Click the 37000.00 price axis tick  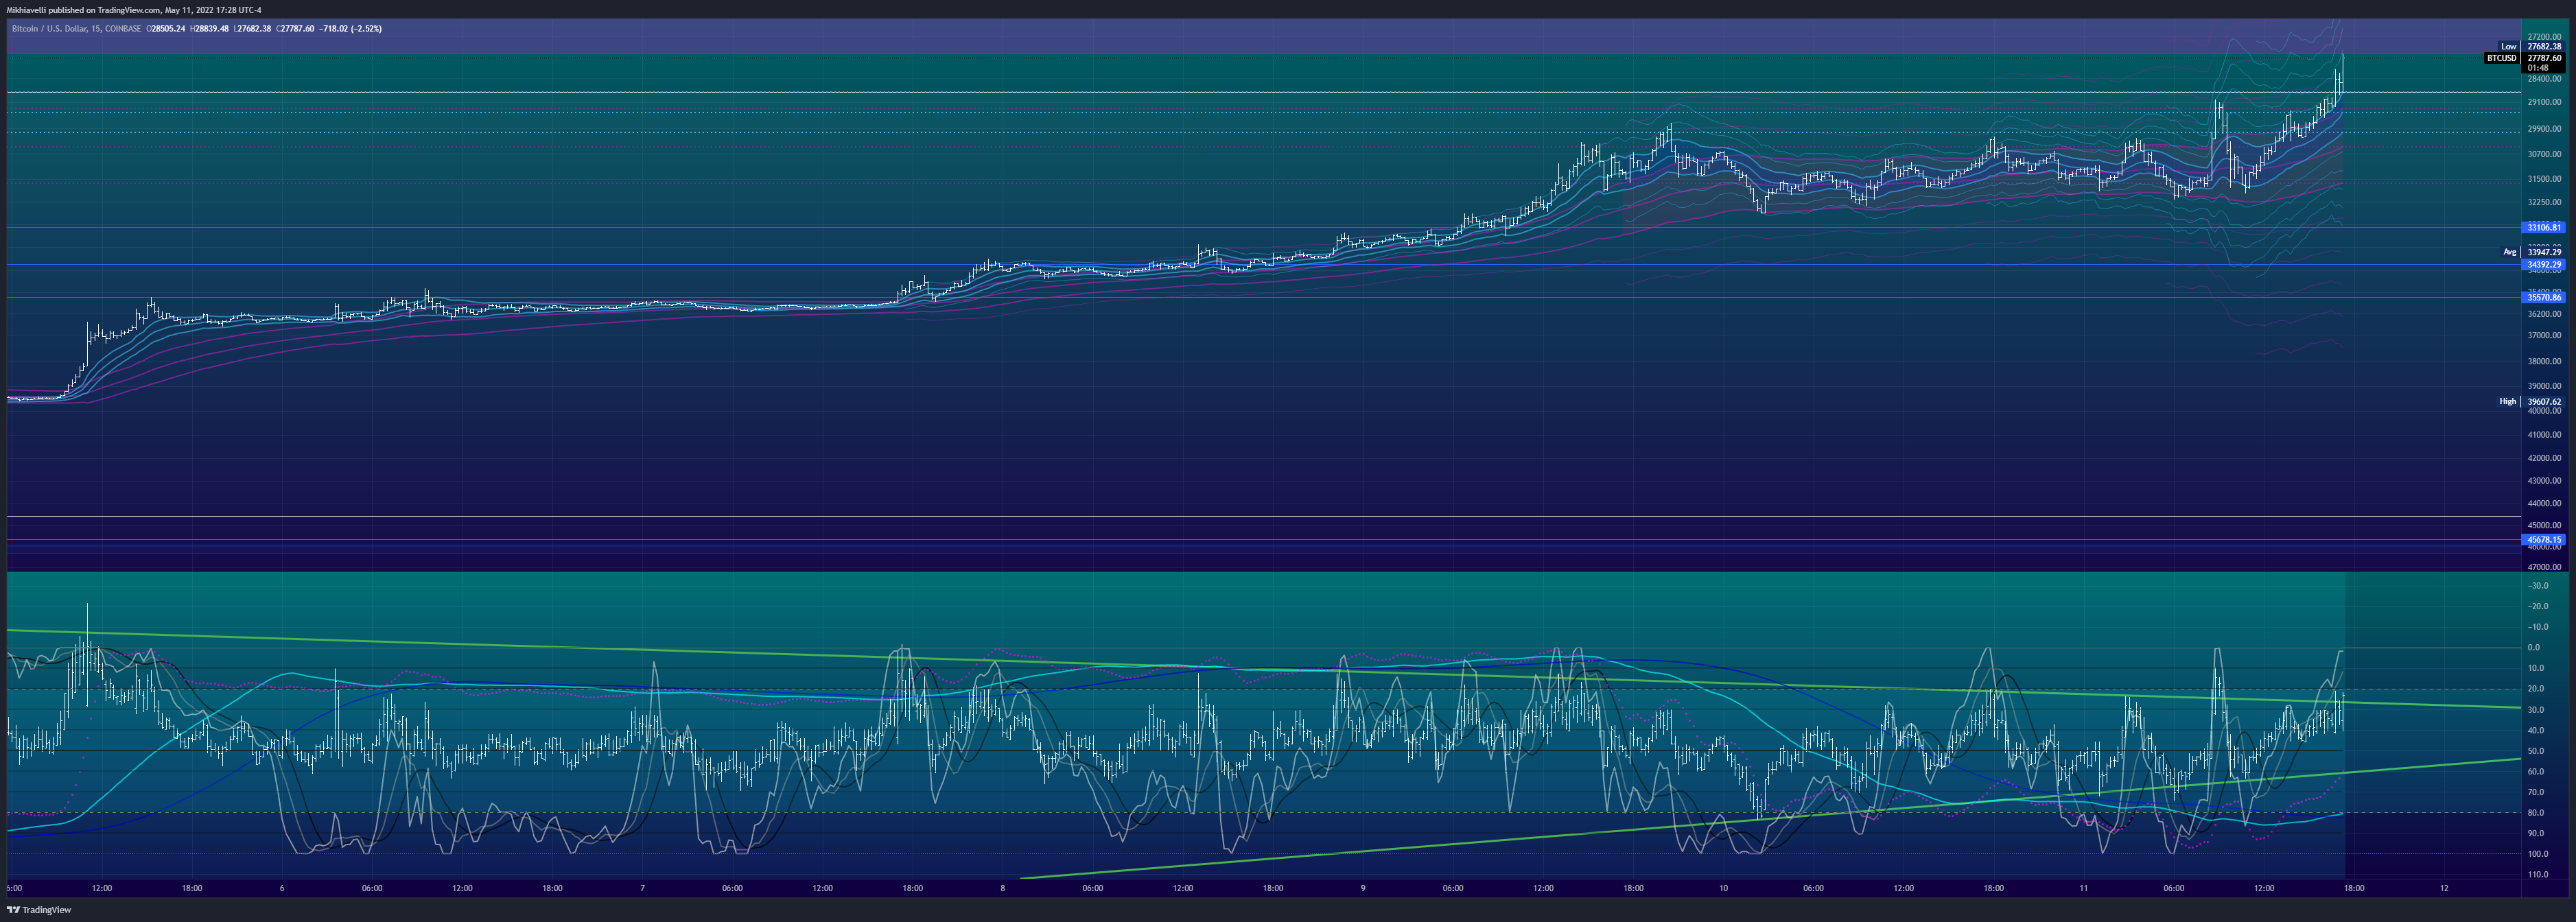point(2544,336)
